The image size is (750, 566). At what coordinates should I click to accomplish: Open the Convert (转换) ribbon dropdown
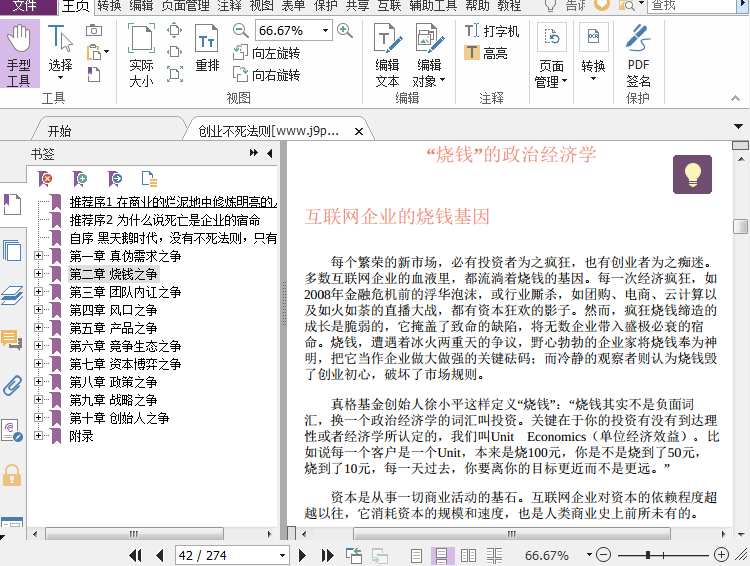click(593, 52)
